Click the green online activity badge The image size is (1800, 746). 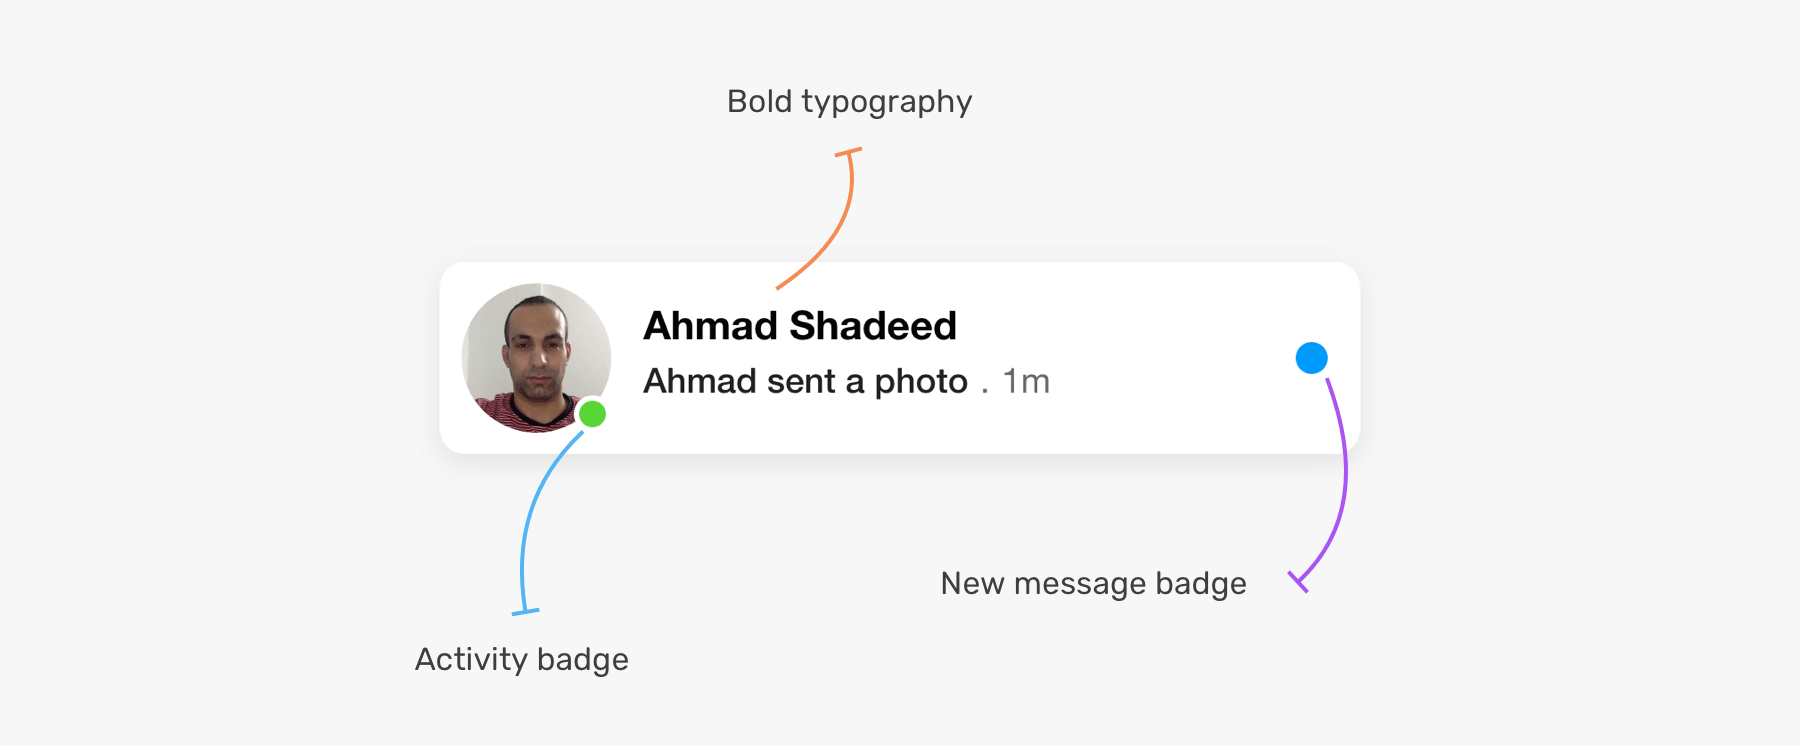point(593,413)
